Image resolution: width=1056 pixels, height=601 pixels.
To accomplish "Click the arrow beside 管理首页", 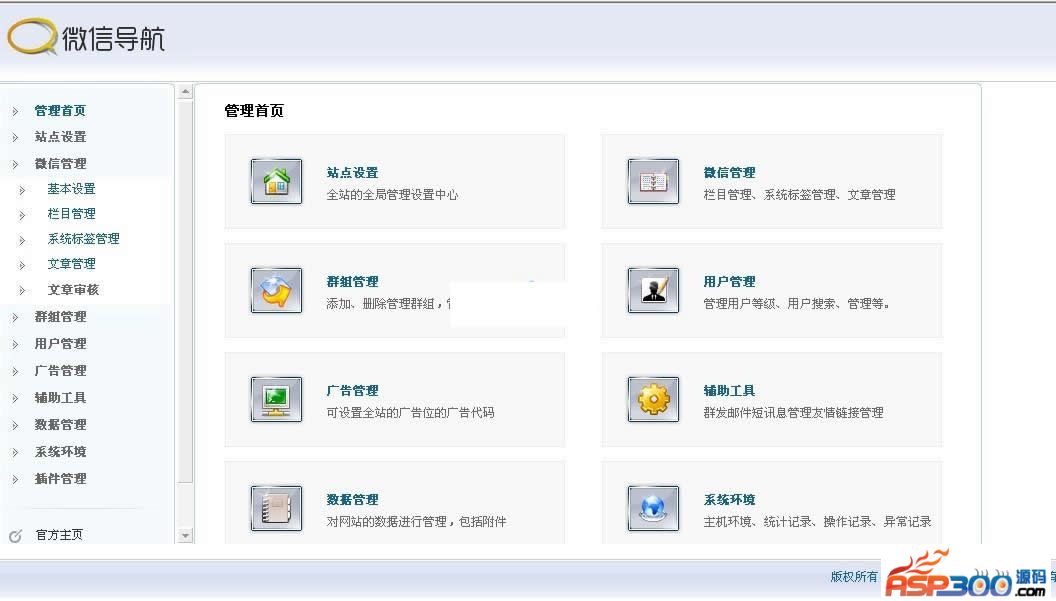I will [15, 111].
